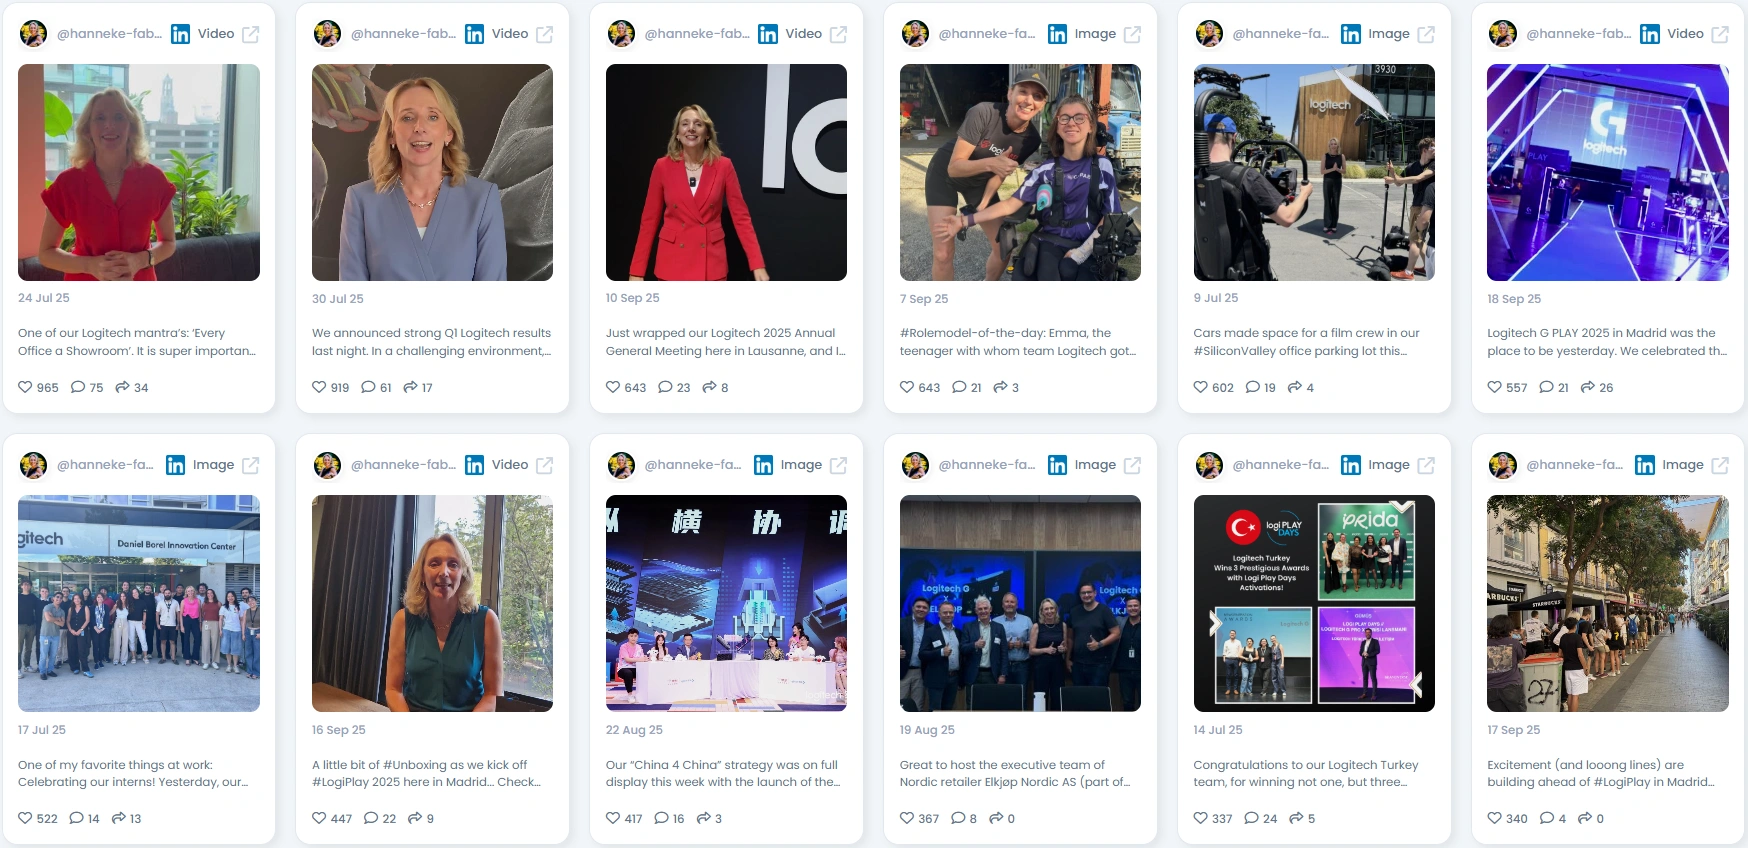Image resolution: width=1748 pixels, height=848 pixels.
Task: Open external link on 9 Jul 25 post
Action: pyautogui.click(x=1427, y=34)
